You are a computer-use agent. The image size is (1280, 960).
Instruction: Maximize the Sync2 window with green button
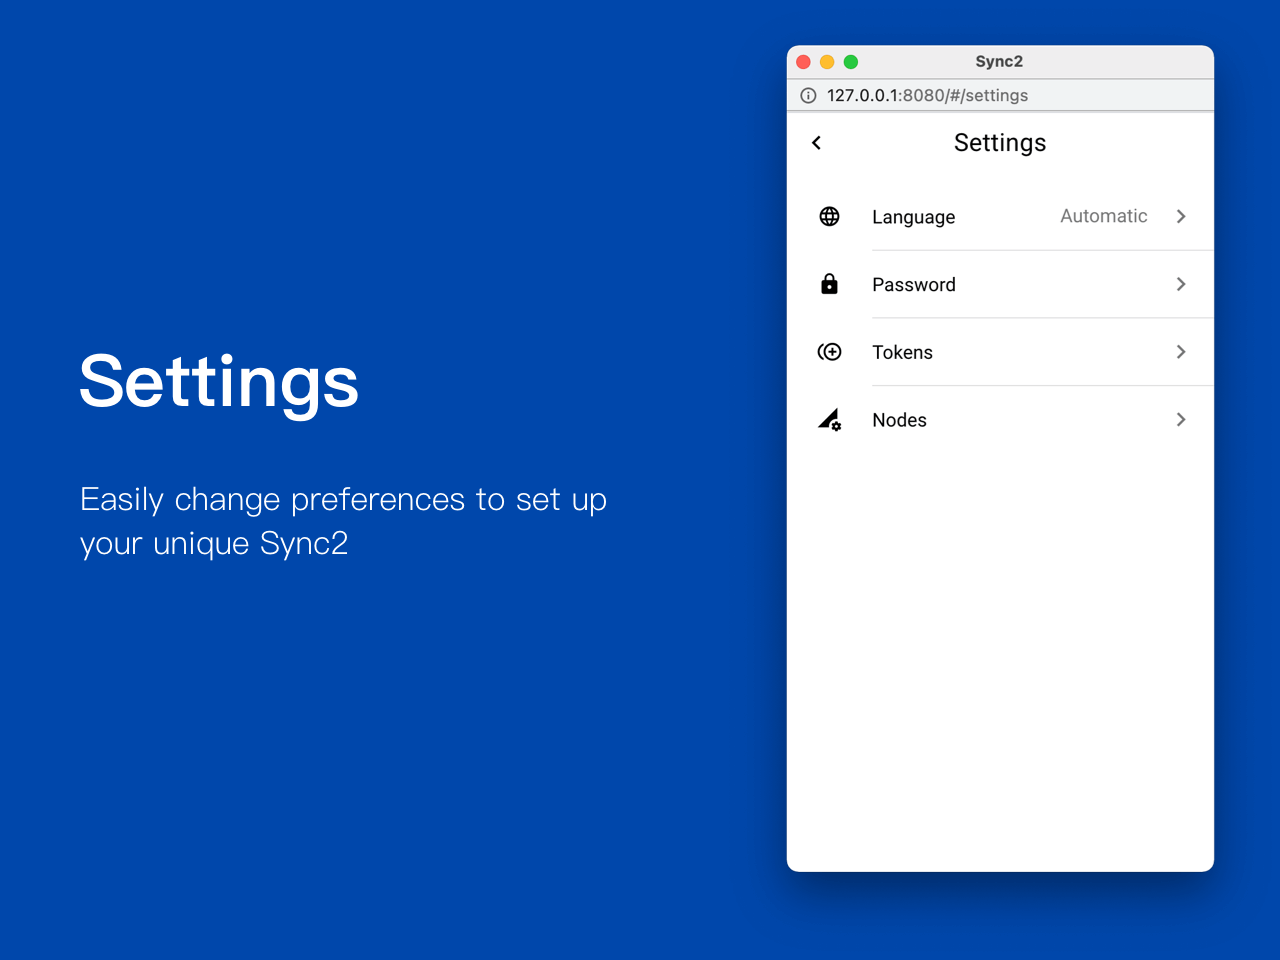tap(851, 62)
